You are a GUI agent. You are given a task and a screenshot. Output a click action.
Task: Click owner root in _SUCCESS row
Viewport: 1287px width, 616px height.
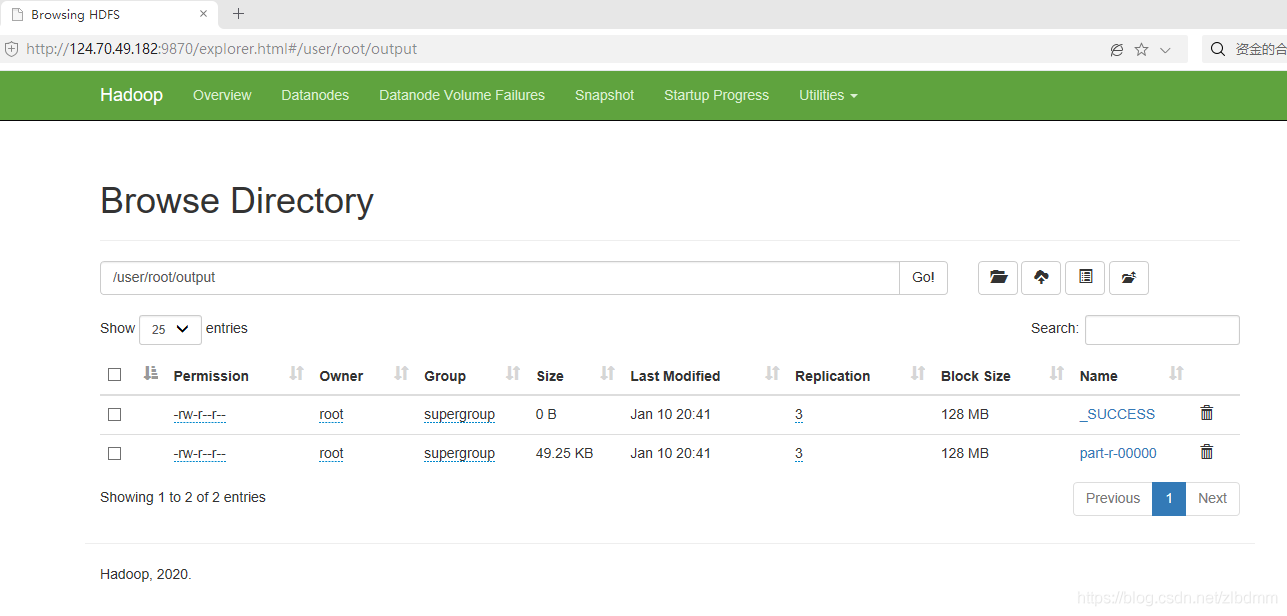[x=331, y=414]
